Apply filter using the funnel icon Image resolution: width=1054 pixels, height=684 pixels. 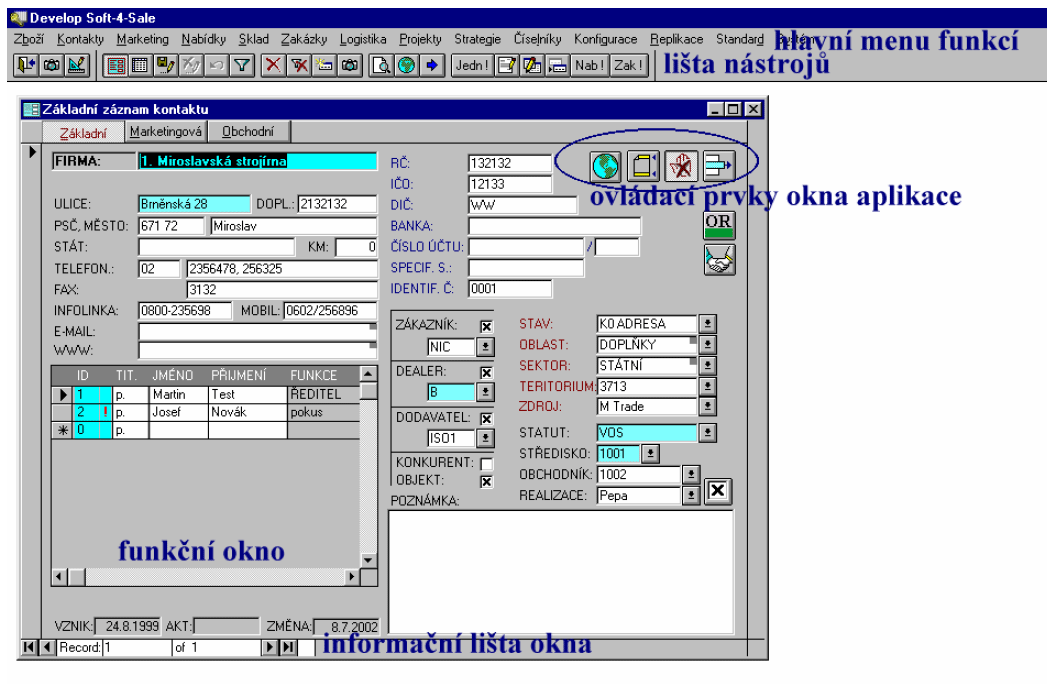tap(241, 66)
